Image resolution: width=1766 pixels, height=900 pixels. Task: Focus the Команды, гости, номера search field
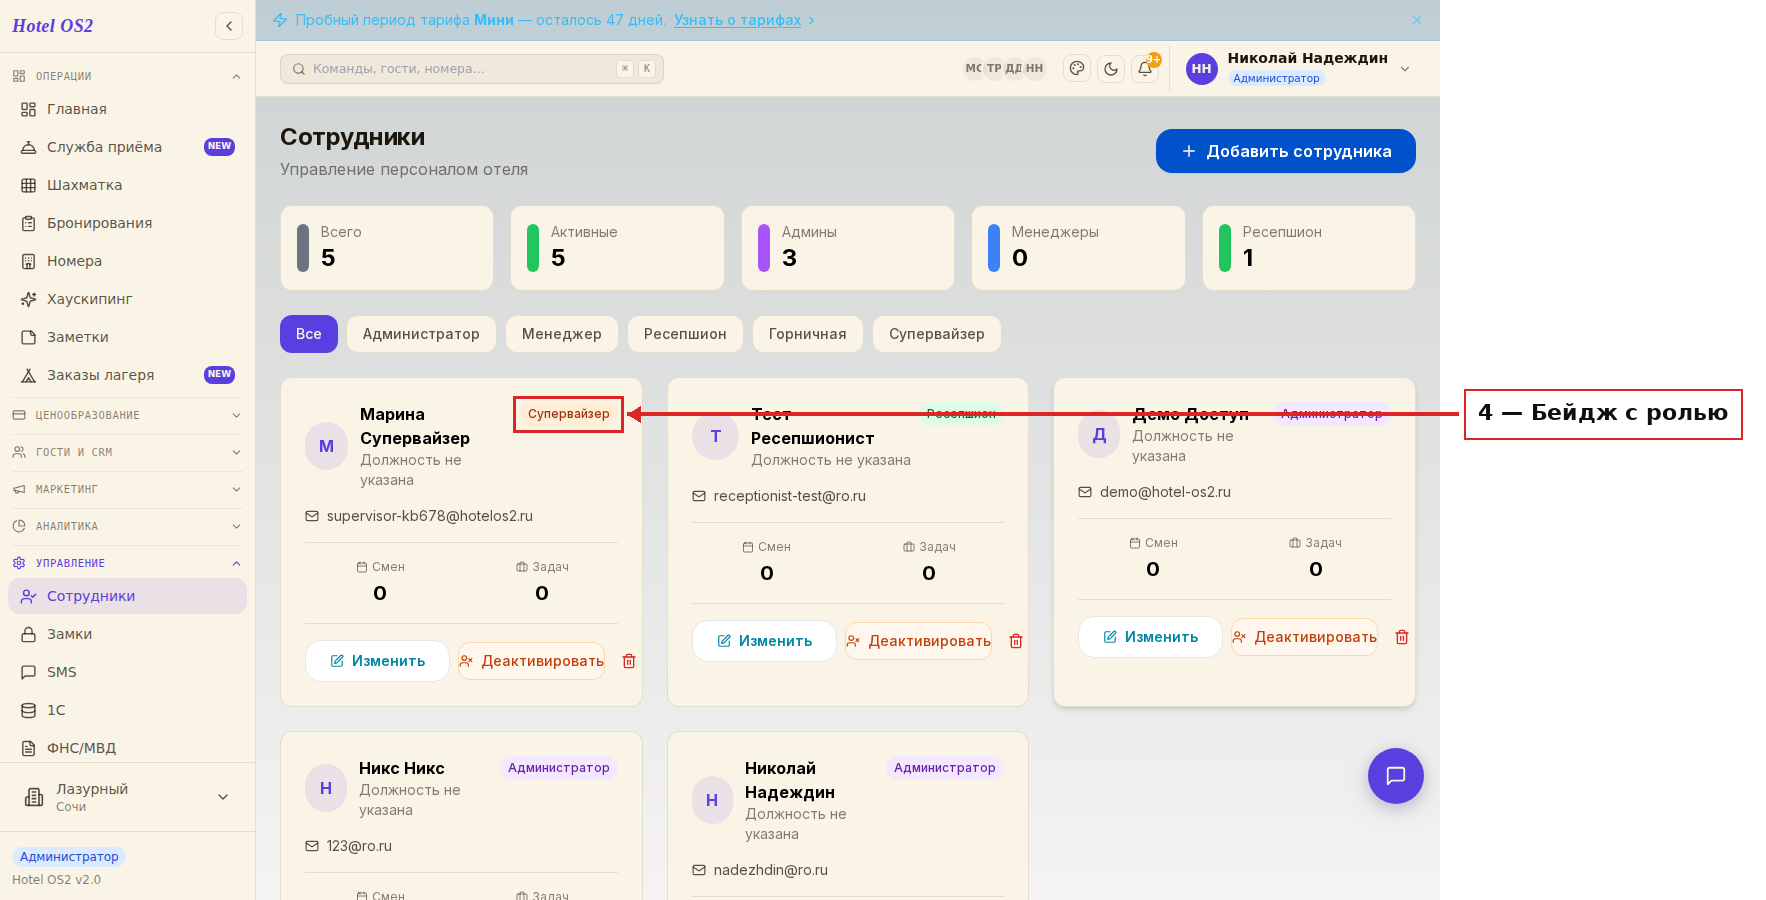coord(472,69)
